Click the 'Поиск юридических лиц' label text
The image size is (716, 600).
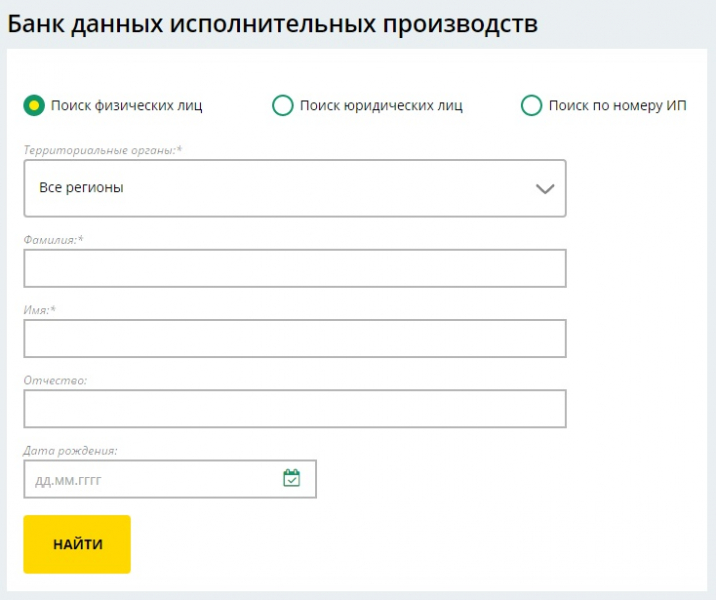coord(381,105)
